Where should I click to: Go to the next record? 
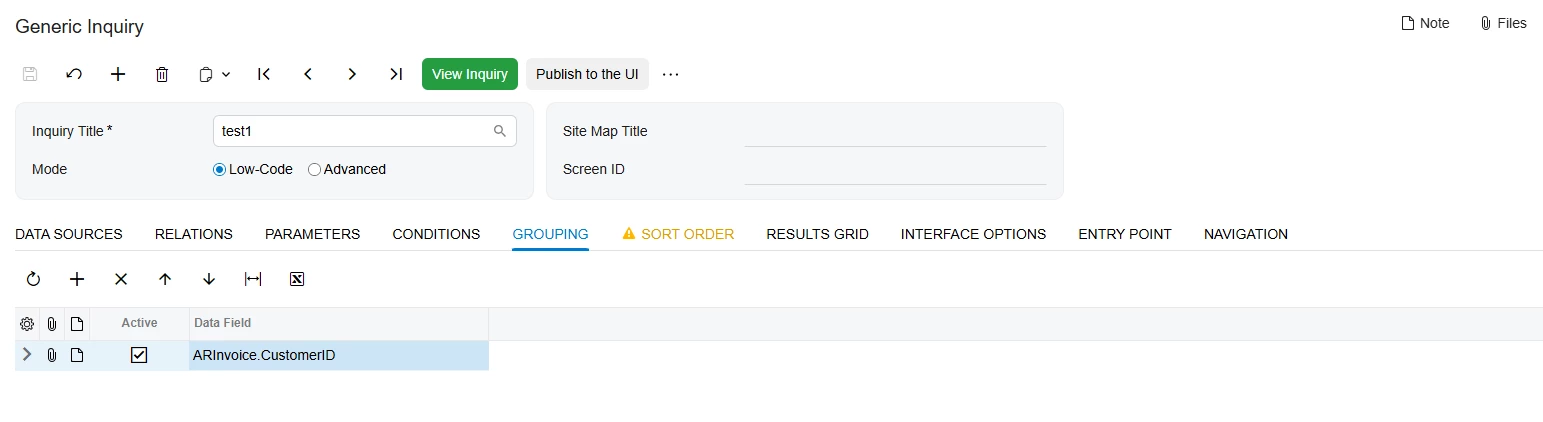click(352, 74)
